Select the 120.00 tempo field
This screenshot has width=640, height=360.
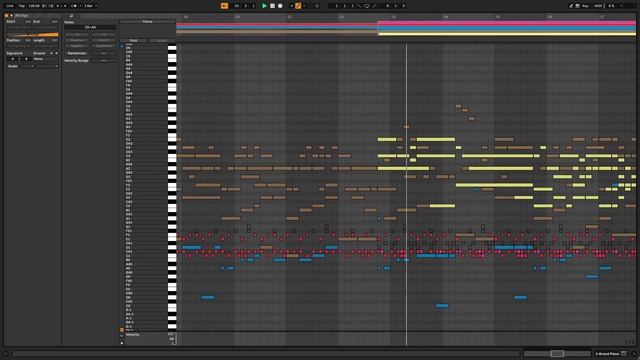click(34, 6)
